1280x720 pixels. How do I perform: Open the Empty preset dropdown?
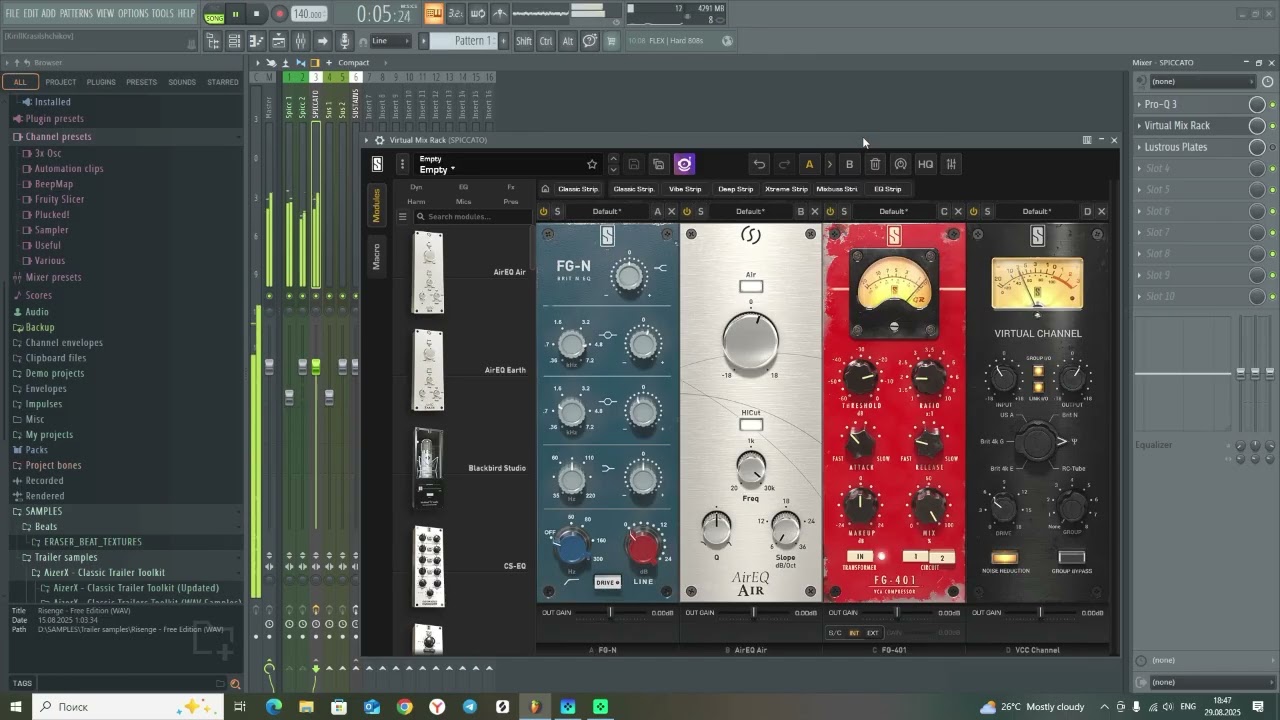coord(437,170)
